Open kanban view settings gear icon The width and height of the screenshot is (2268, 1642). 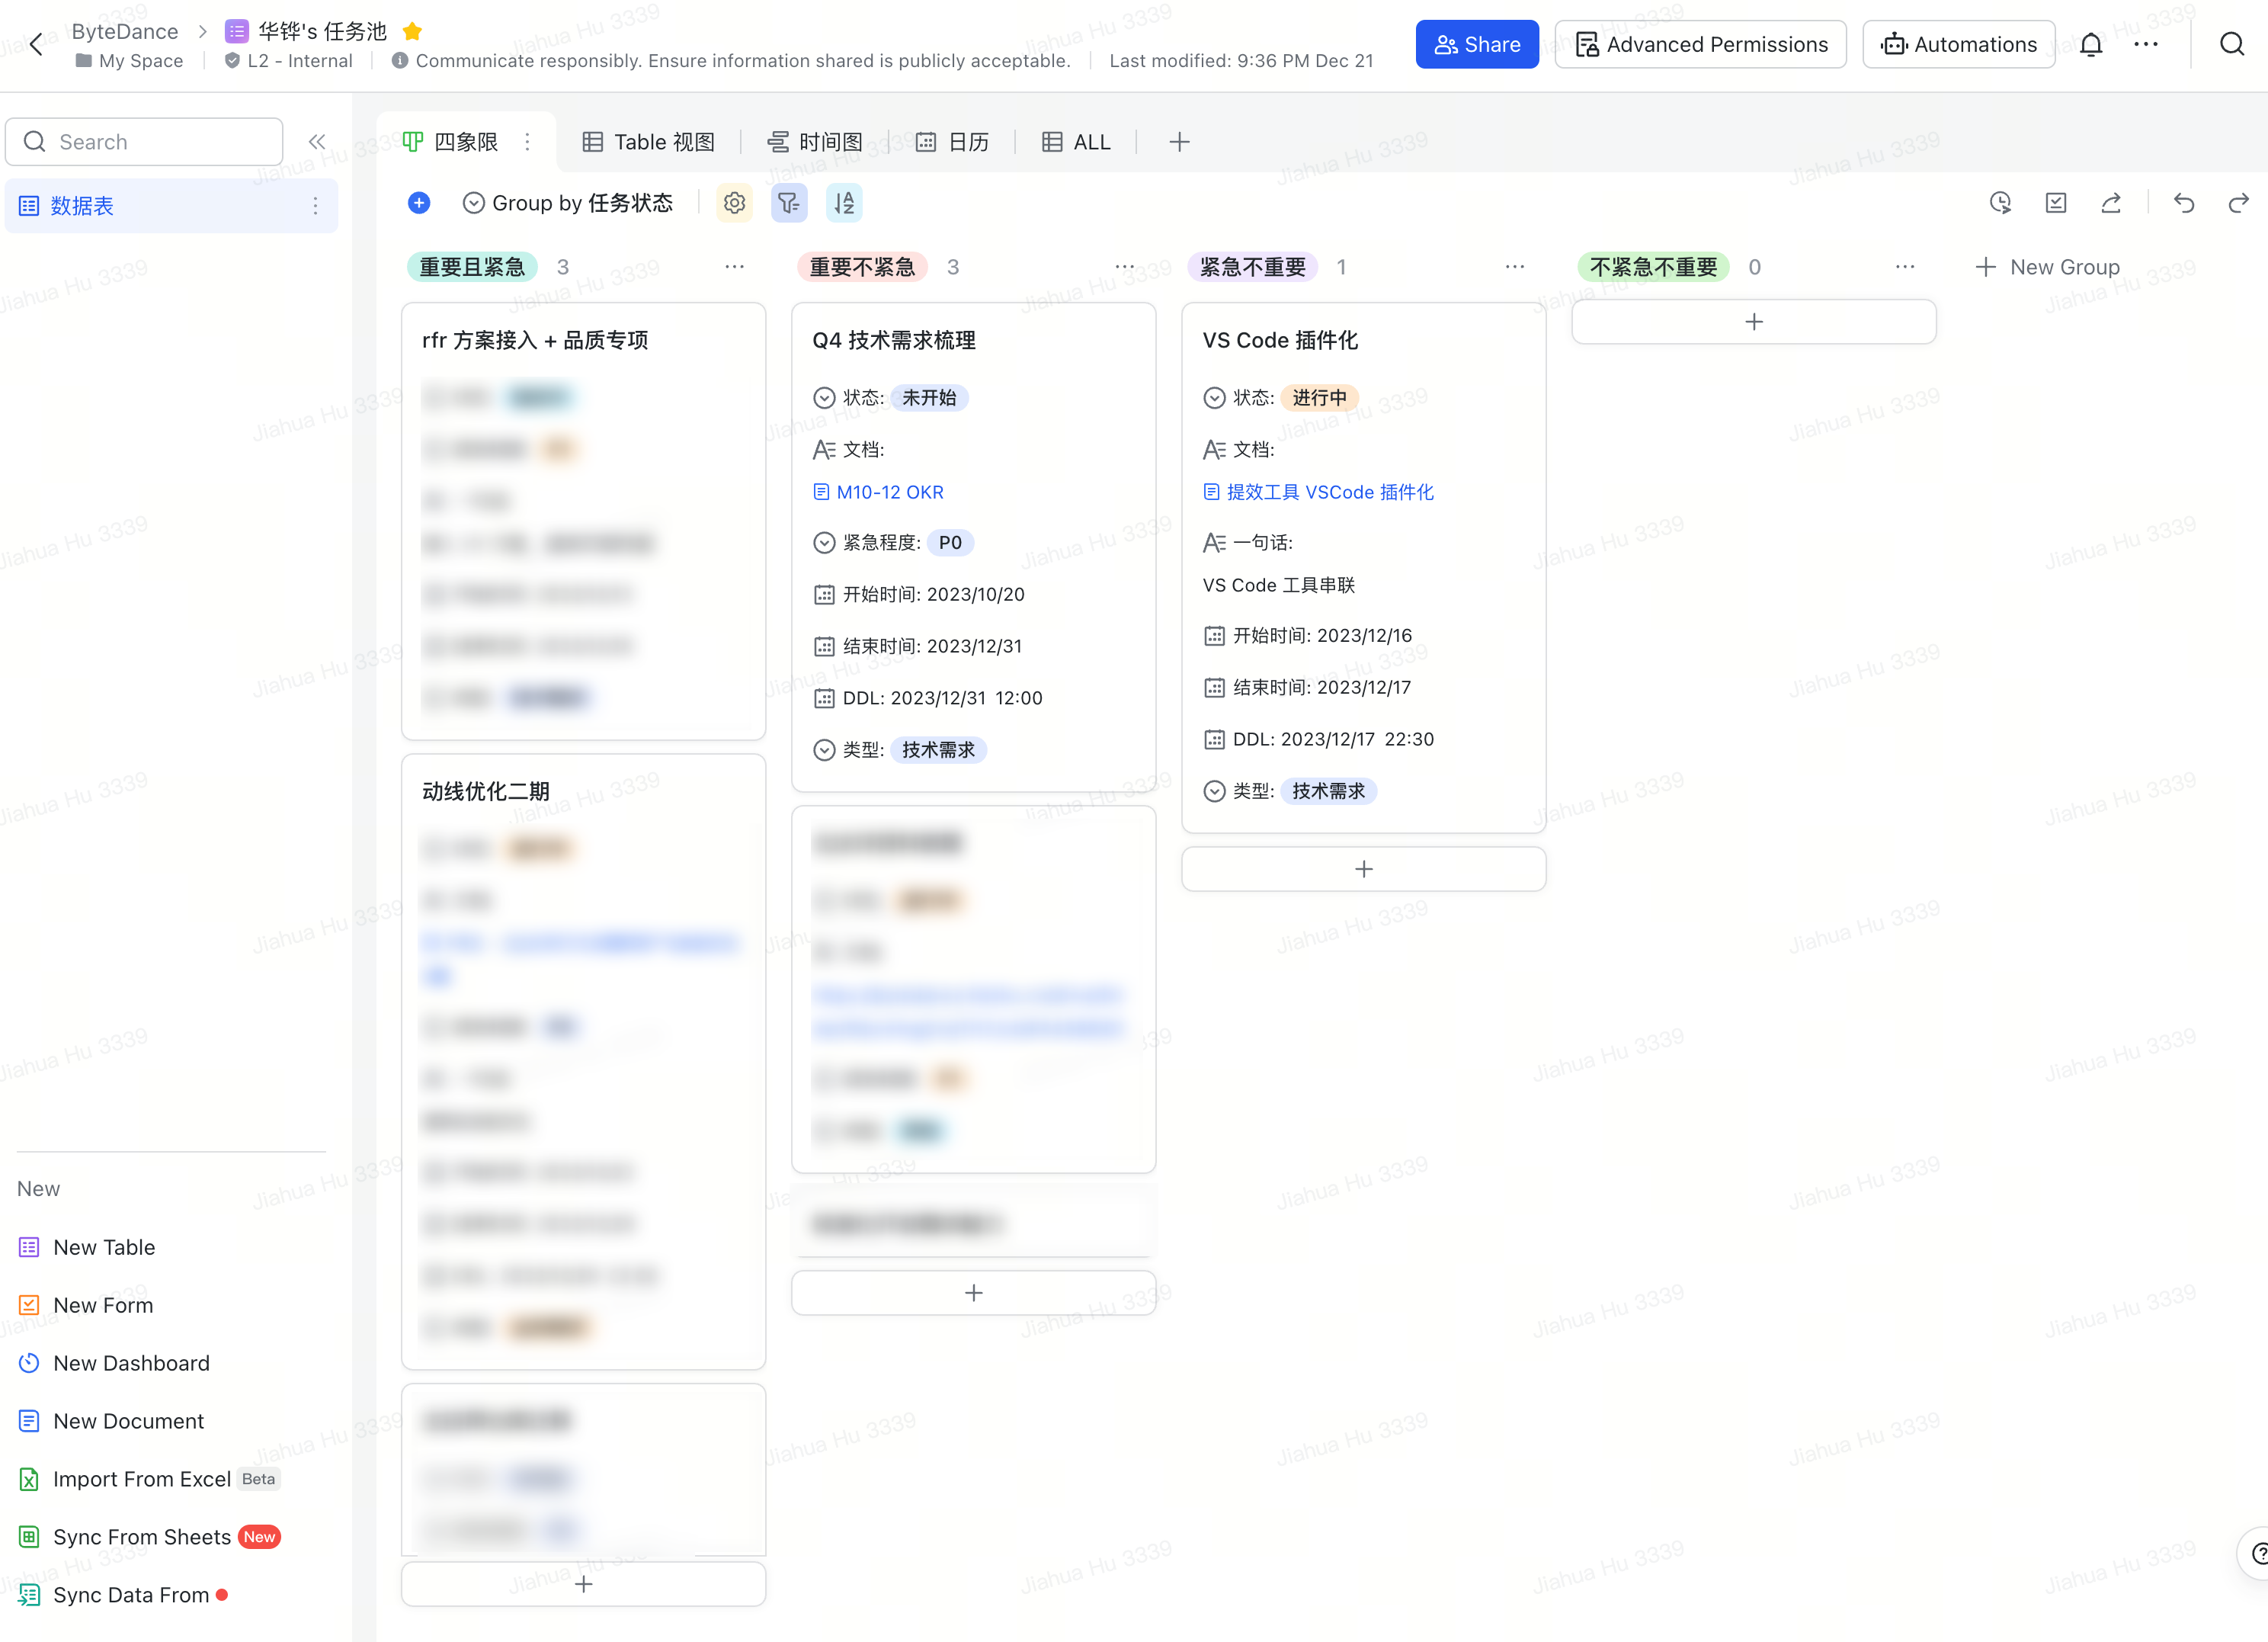[734, 203]
